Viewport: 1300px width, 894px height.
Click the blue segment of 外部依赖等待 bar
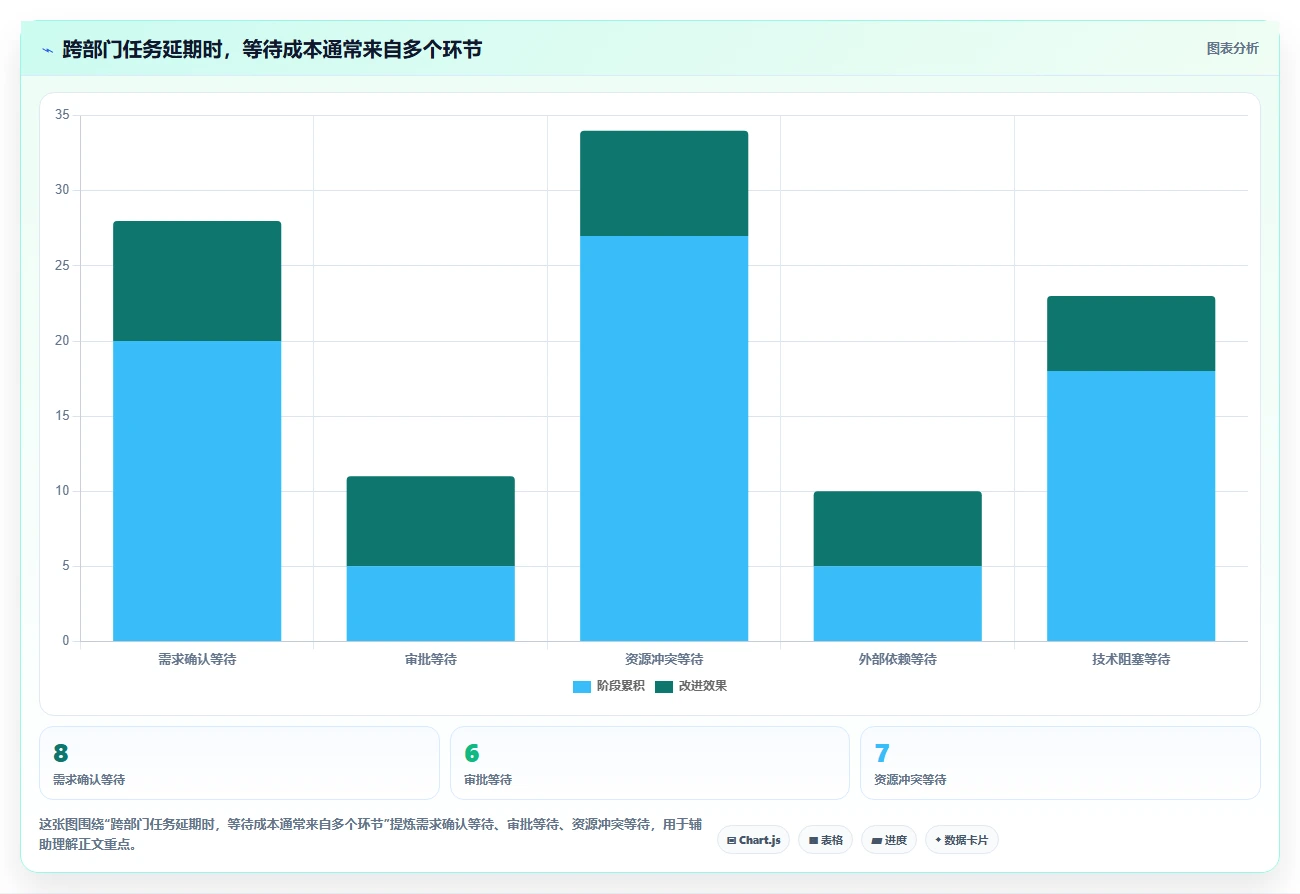[897, 604]
